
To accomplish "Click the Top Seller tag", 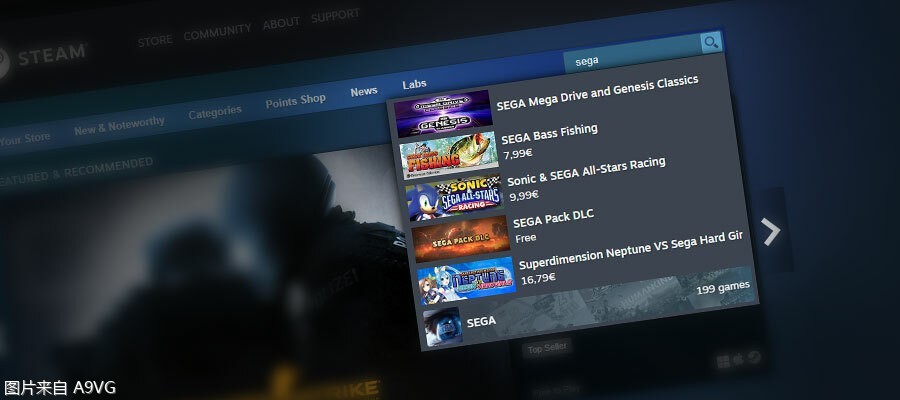I will [547, 348].
